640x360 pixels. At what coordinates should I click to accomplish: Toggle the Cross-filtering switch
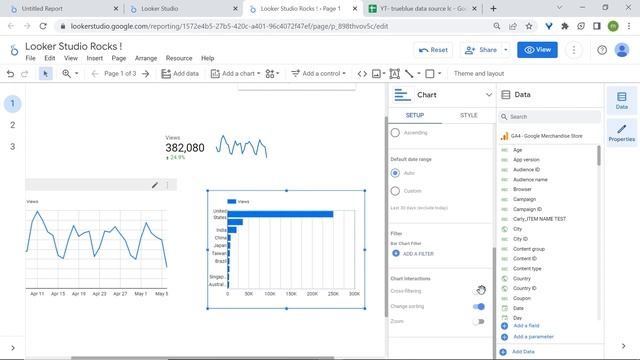point(479,291)
